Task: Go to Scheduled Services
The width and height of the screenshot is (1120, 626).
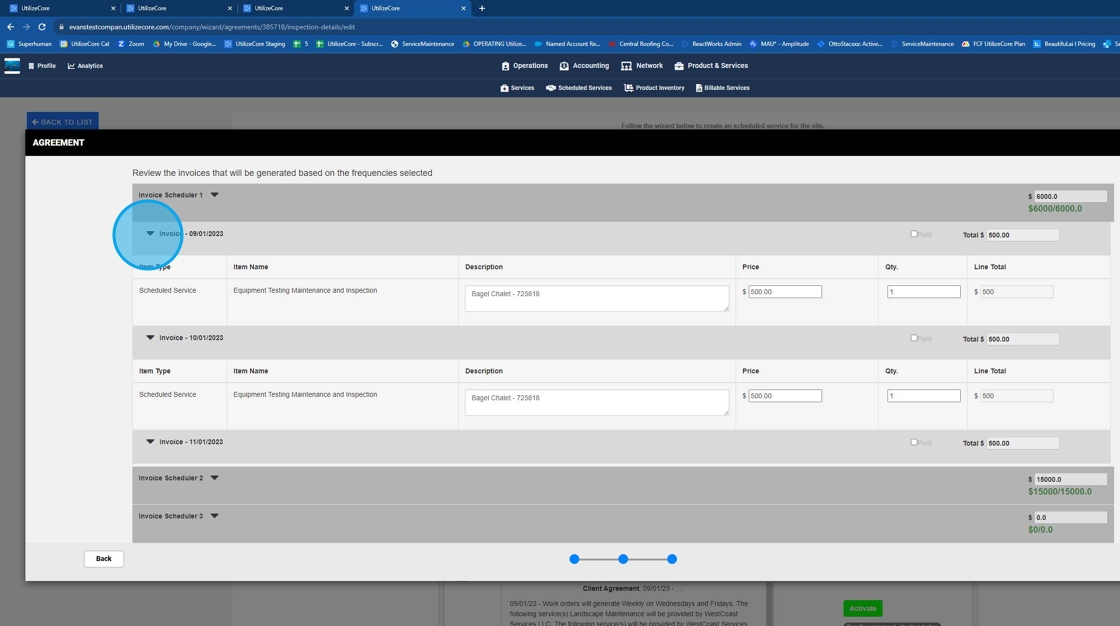Action: pos(579,88)
